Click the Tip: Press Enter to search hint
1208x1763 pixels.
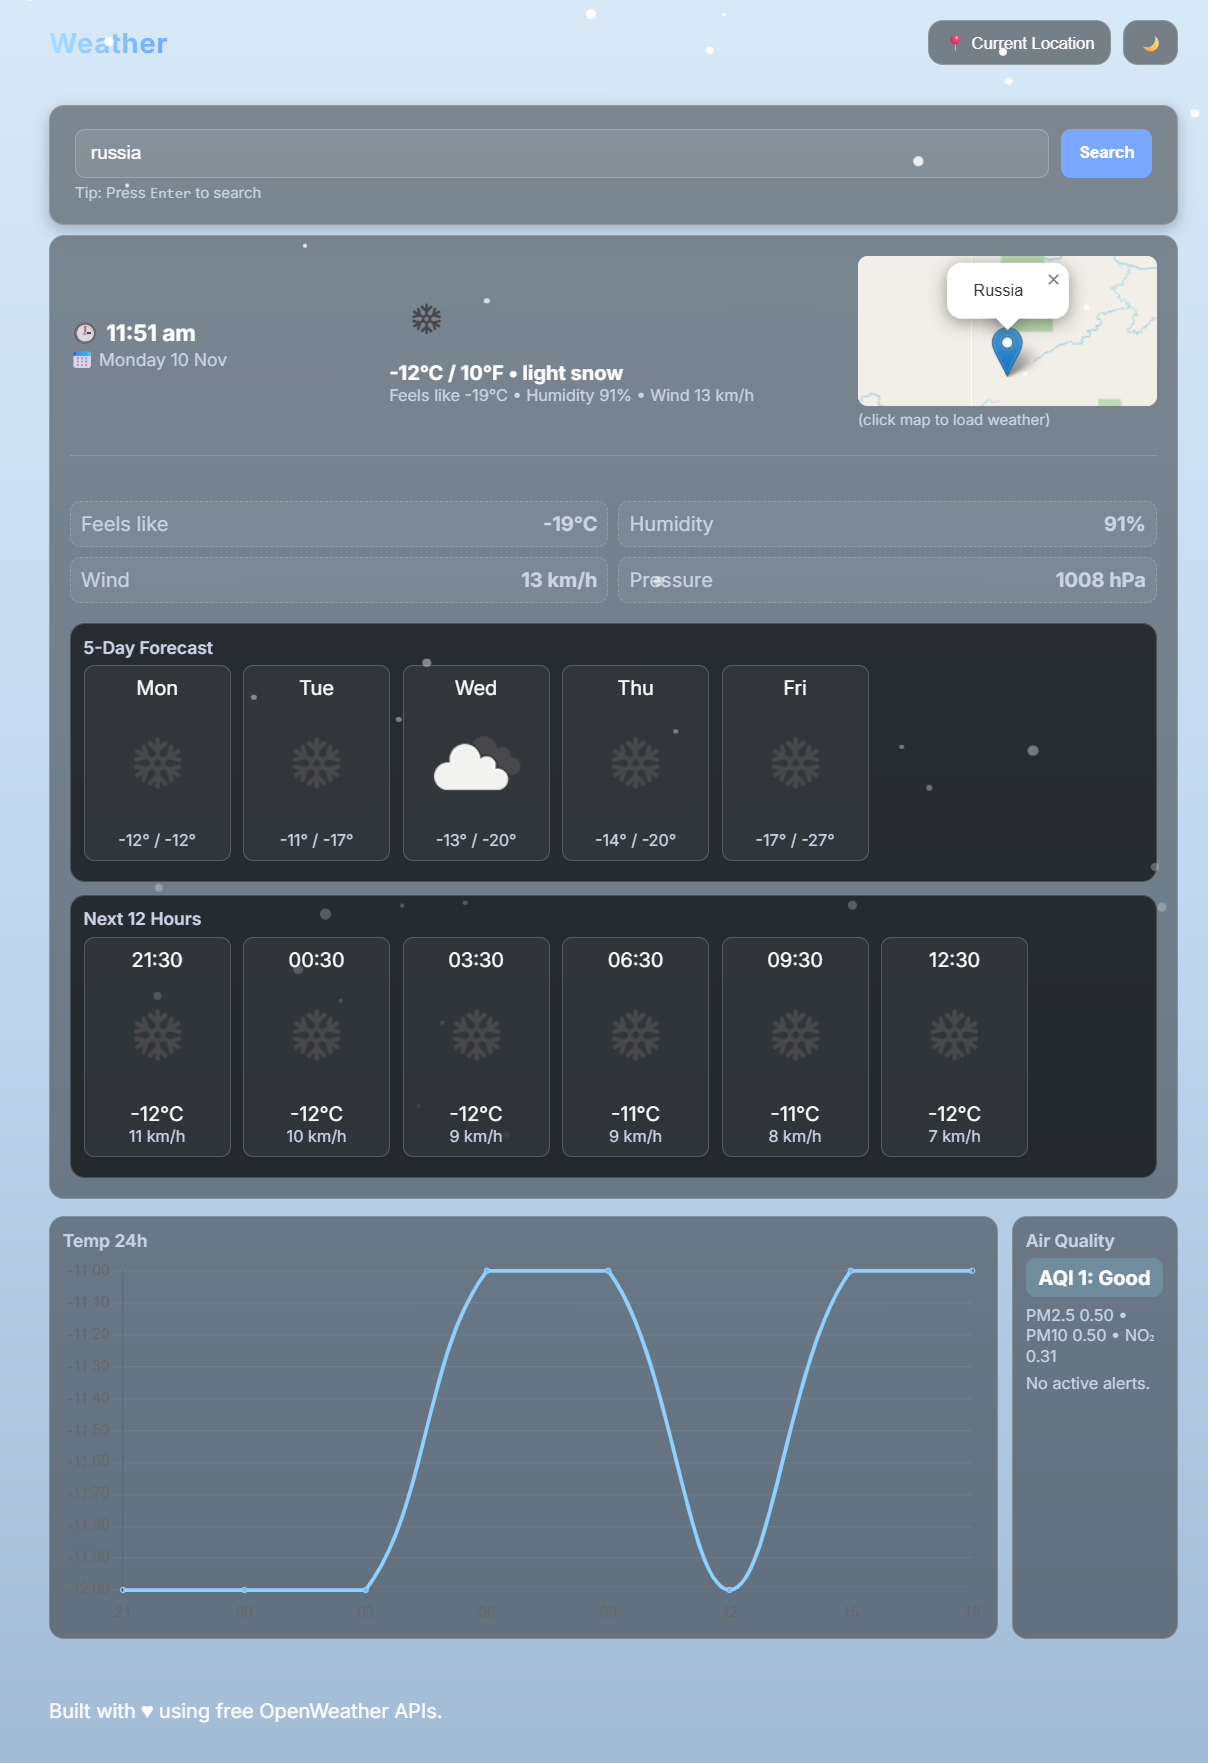pyautogui.click(x=168, y=193)
